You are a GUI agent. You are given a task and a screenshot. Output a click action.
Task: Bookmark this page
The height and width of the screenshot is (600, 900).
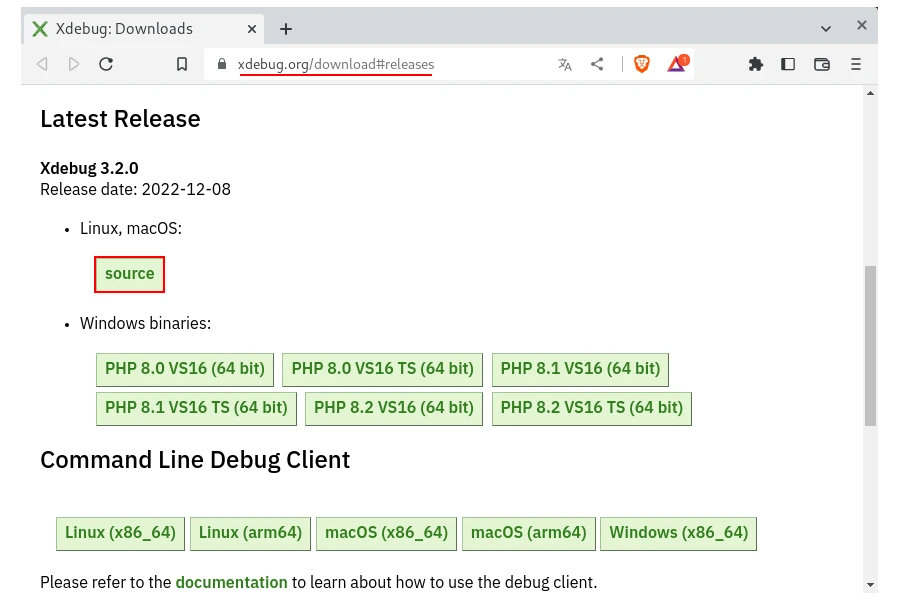pos(181,63)
